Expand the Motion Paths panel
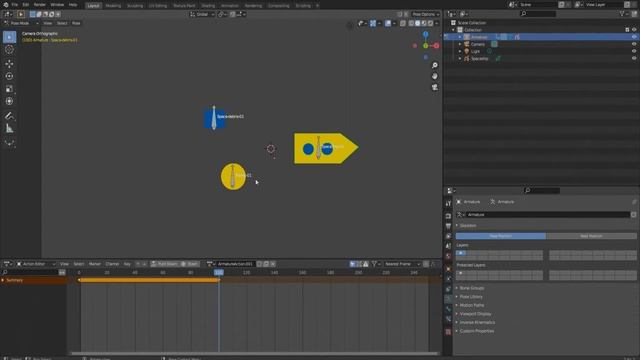 pos(471,305)
